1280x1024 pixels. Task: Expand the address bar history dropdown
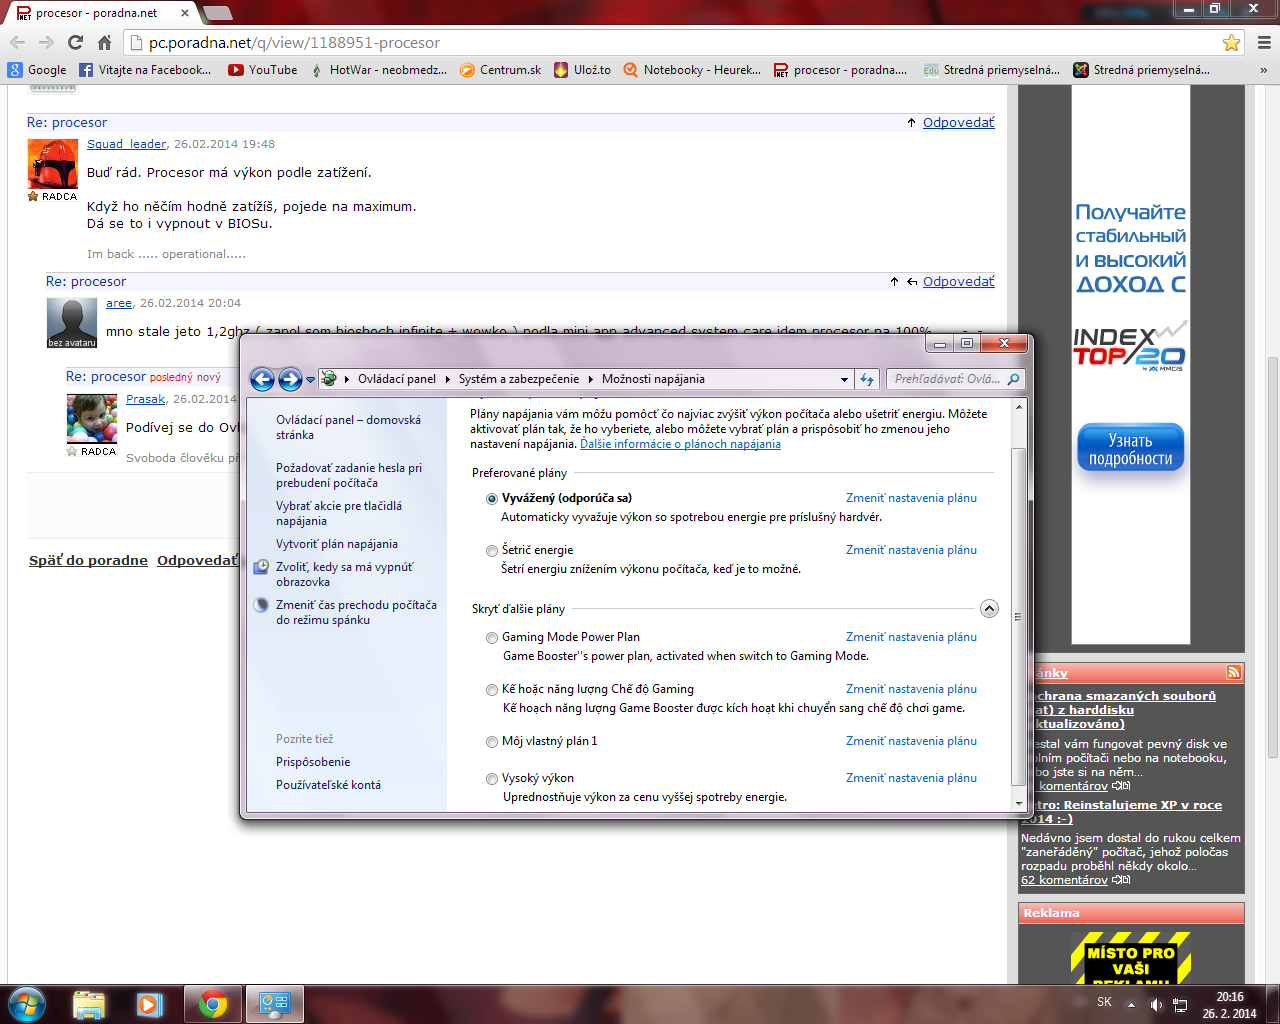(845, 379)
